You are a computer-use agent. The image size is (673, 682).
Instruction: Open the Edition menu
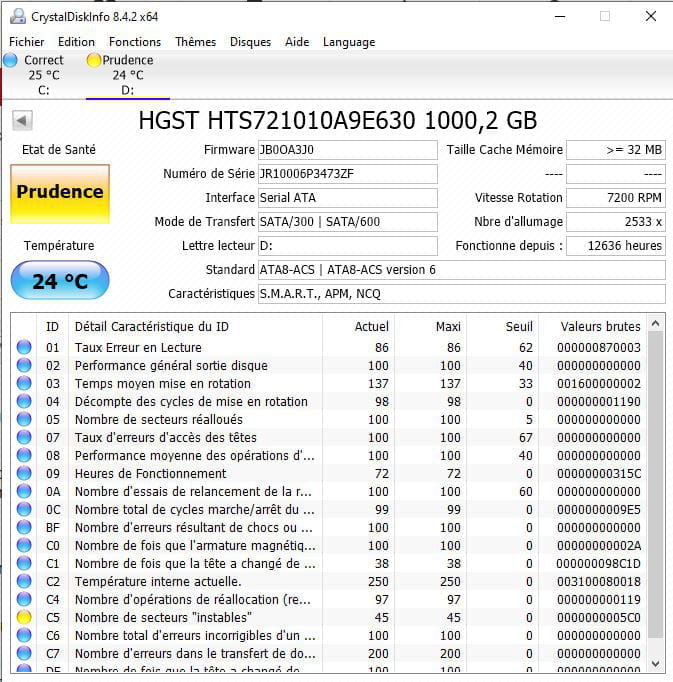76,42
